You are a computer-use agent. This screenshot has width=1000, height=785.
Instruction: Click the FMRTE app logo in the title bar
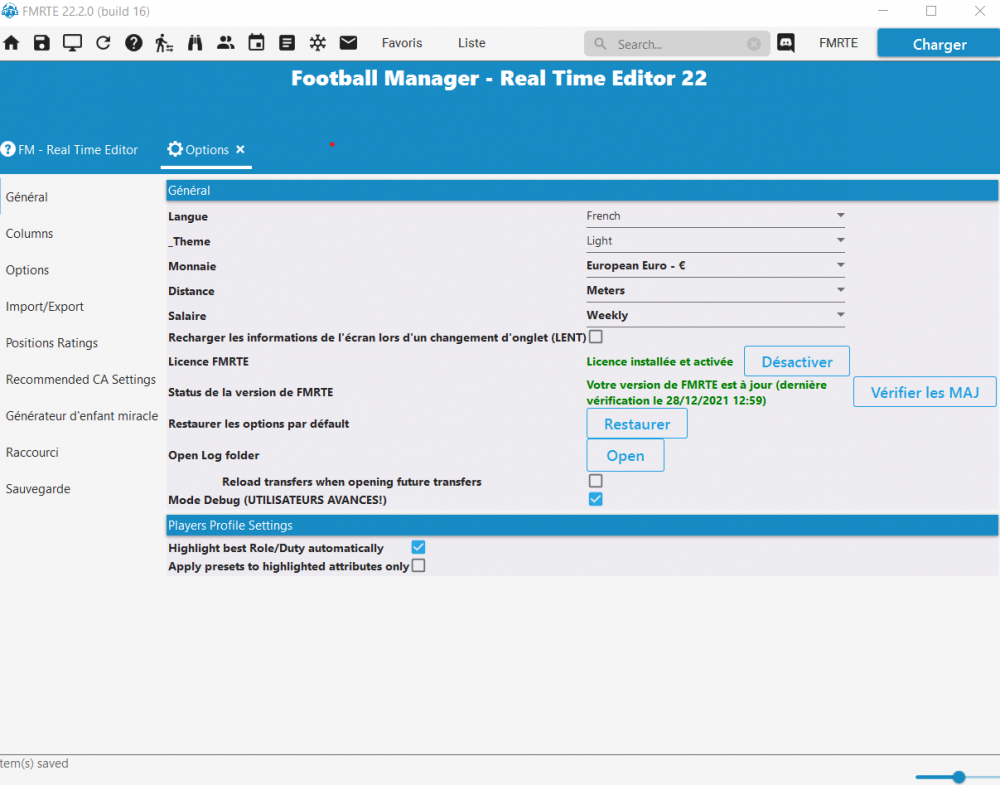(x=10, y=11)
